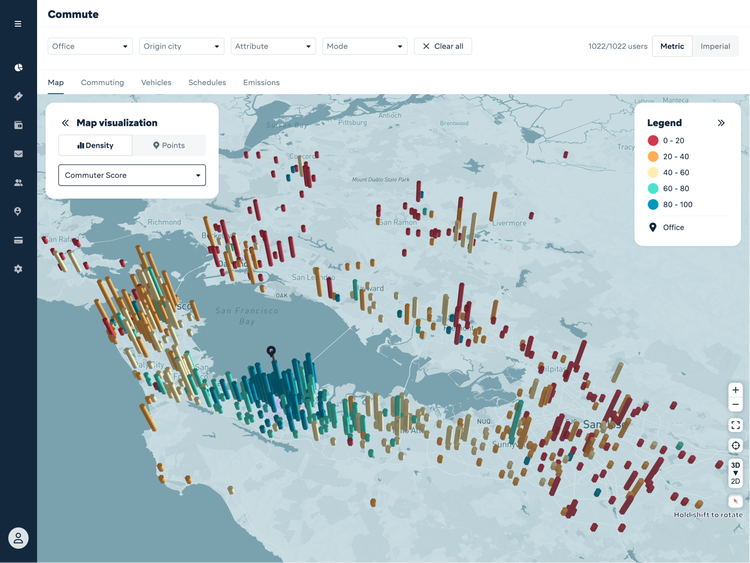Viewport: 750px width, 563px height.
Task: Recenter map with the target icon
Action: (x=736, y=446)
